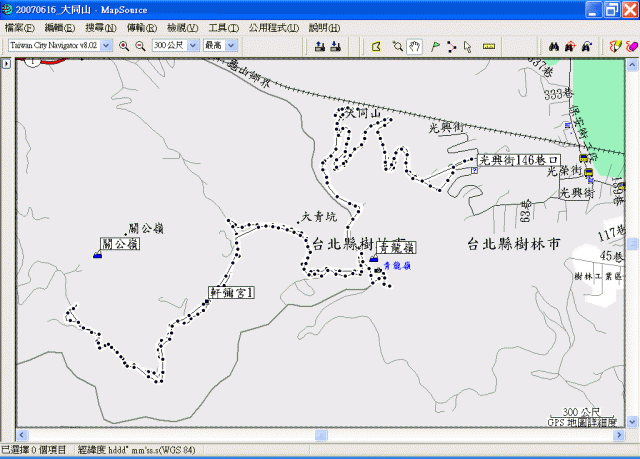640x459 pixels.
Task: Click the send to device icon
Action: [x=320, y=46]
